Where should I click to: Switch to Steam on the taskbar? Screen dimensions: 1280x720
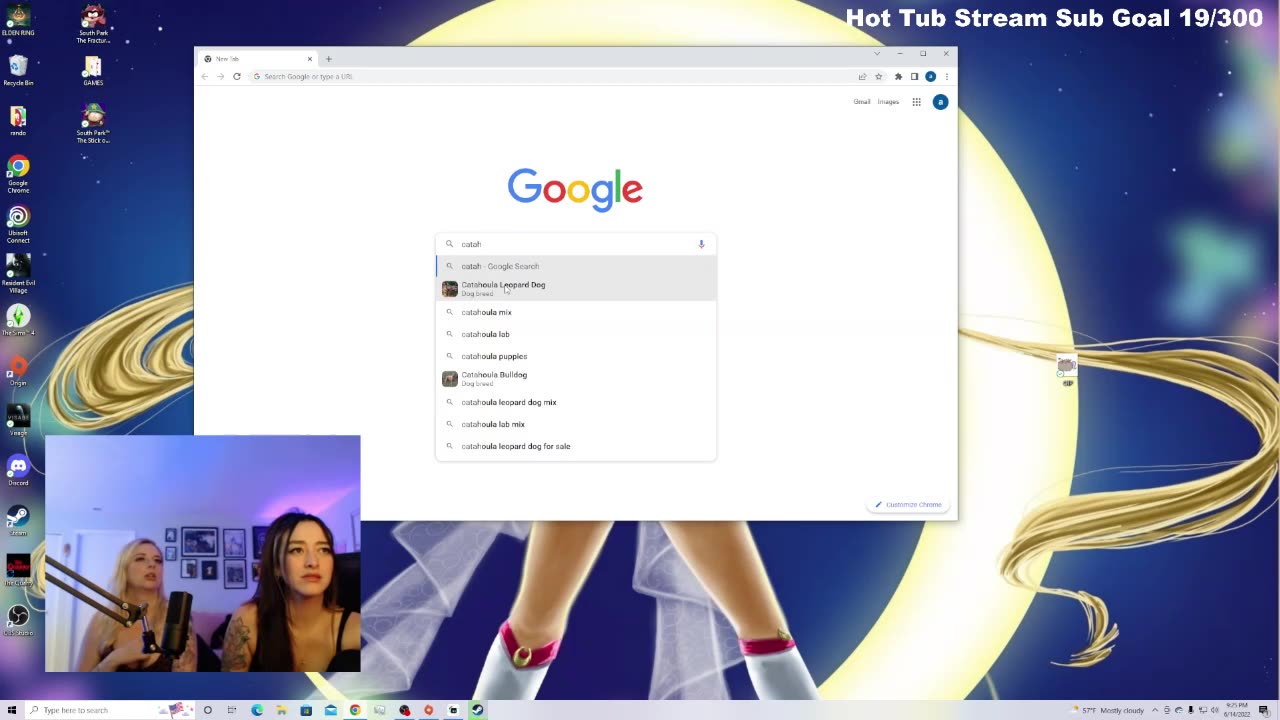(x=478, y=710)
